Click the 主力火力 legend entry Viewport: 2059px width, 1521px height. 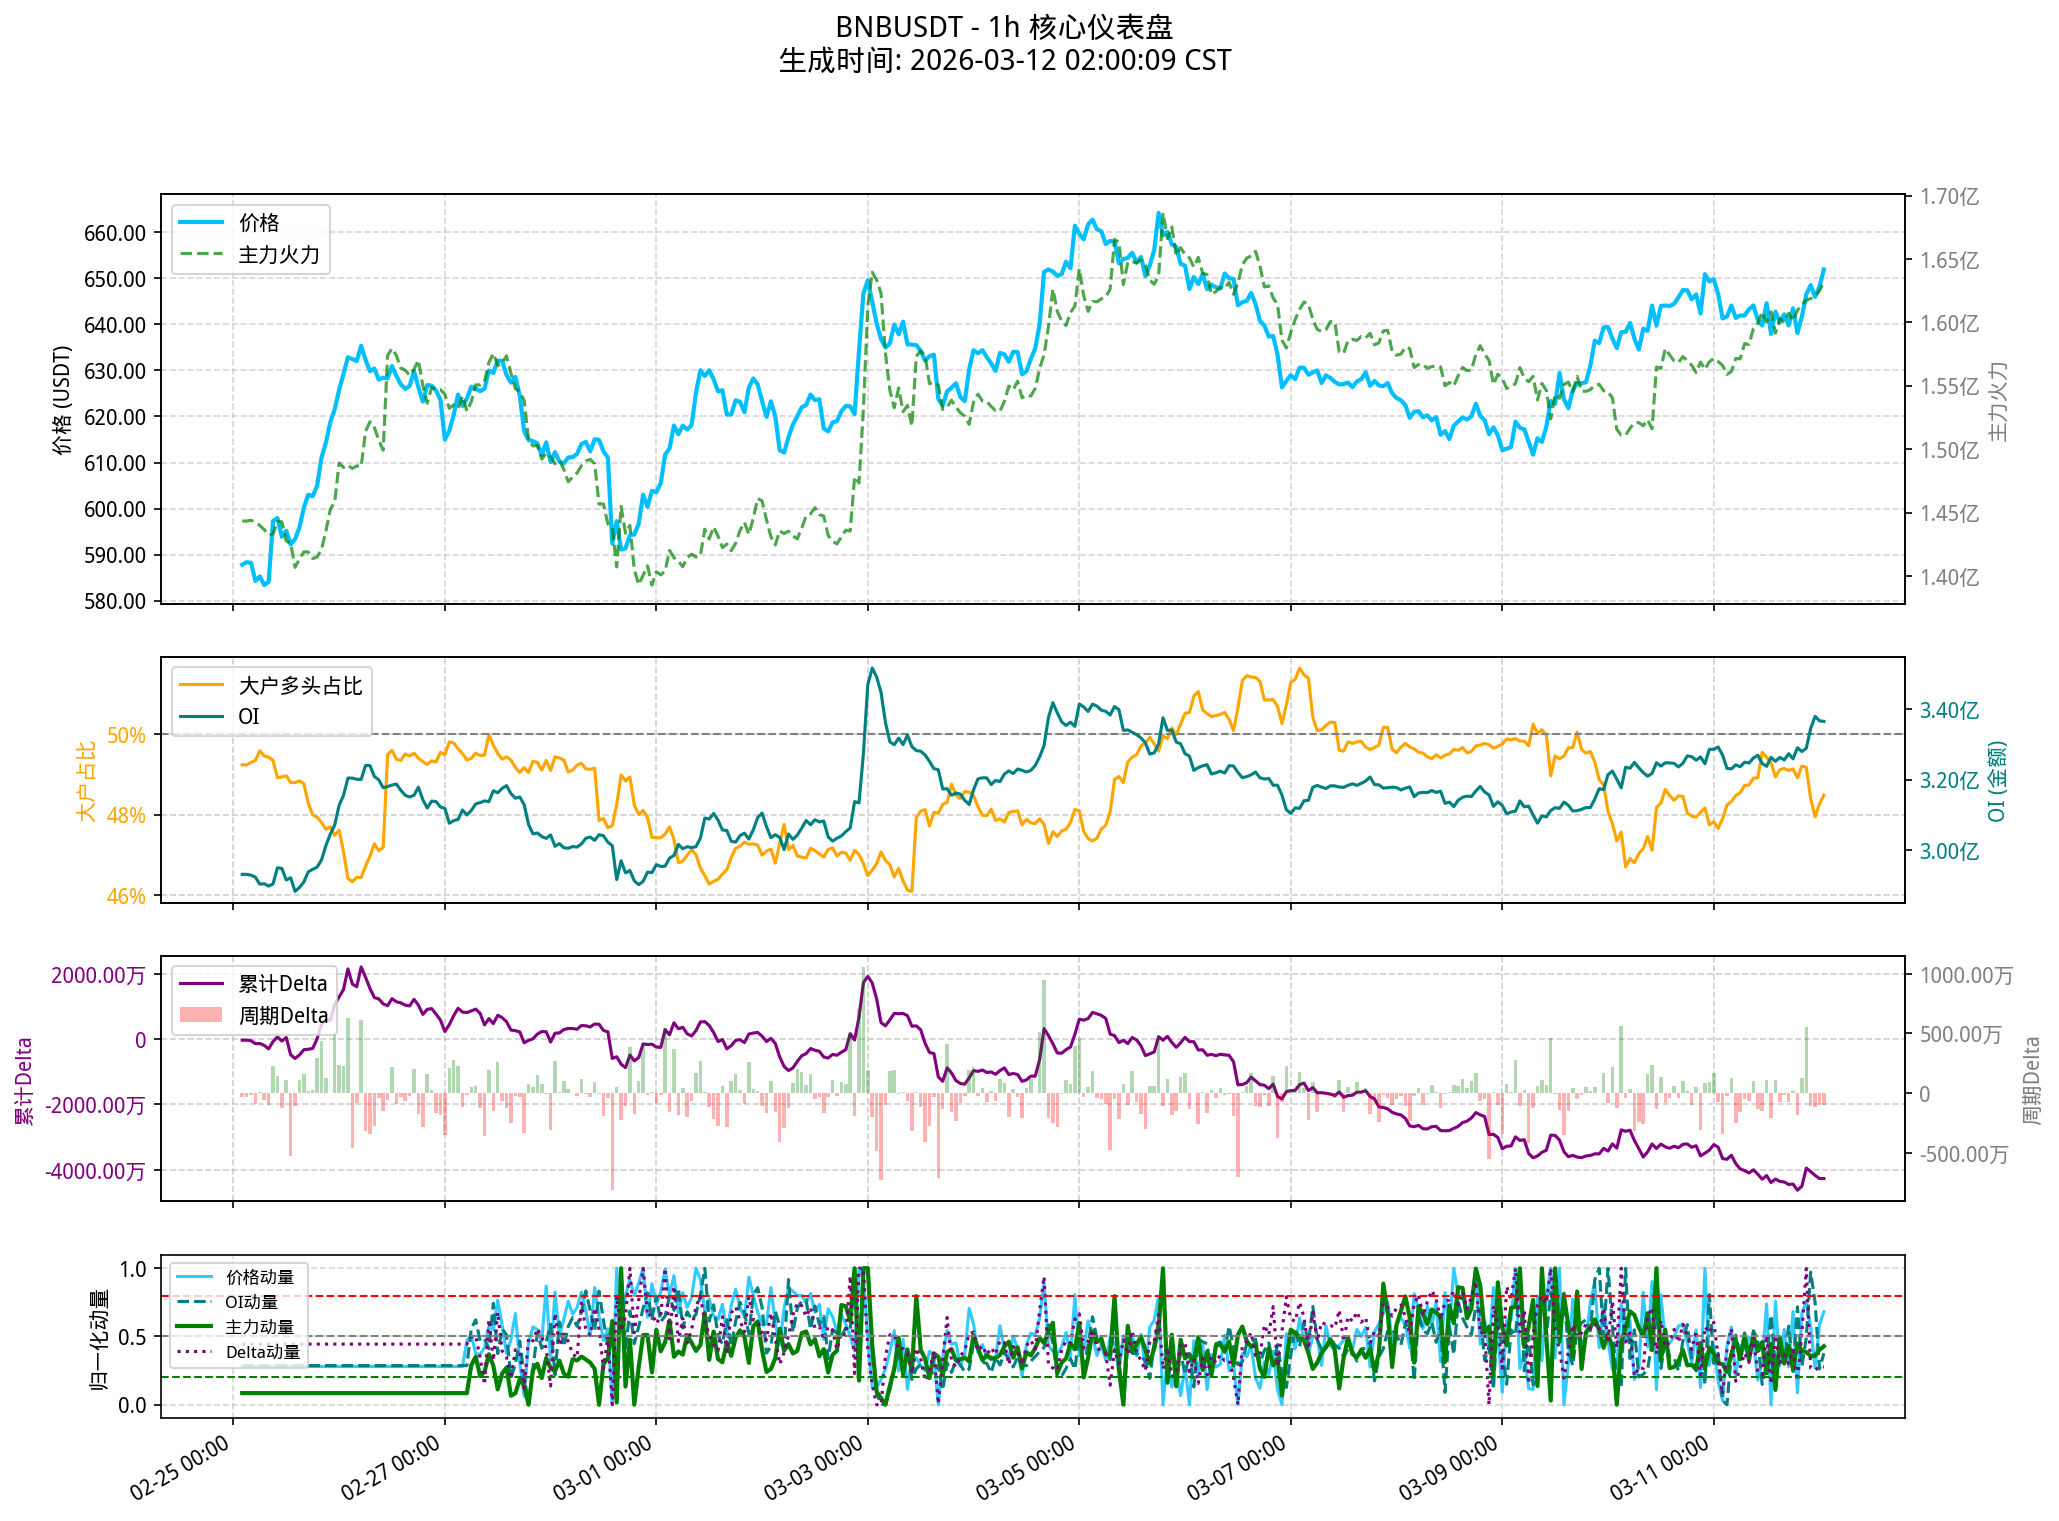[x=278, y=255]
